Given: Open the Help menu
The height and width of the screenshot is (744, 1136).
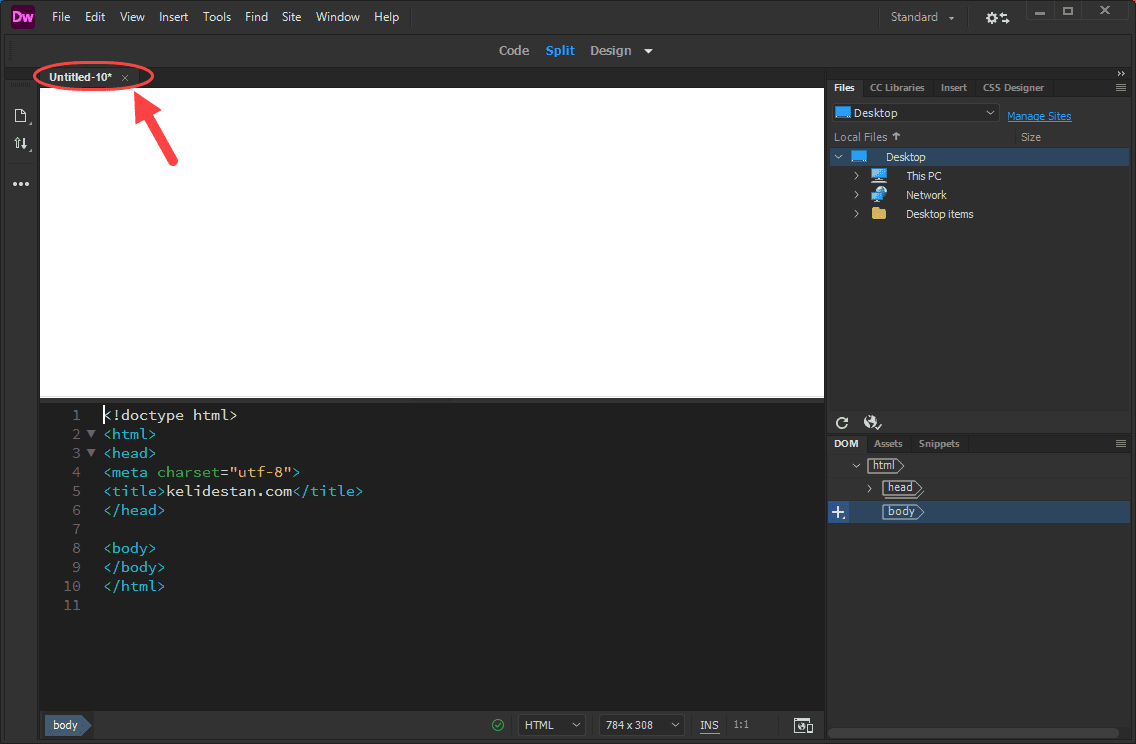Looking at the screenshot, I should (386, 17).
